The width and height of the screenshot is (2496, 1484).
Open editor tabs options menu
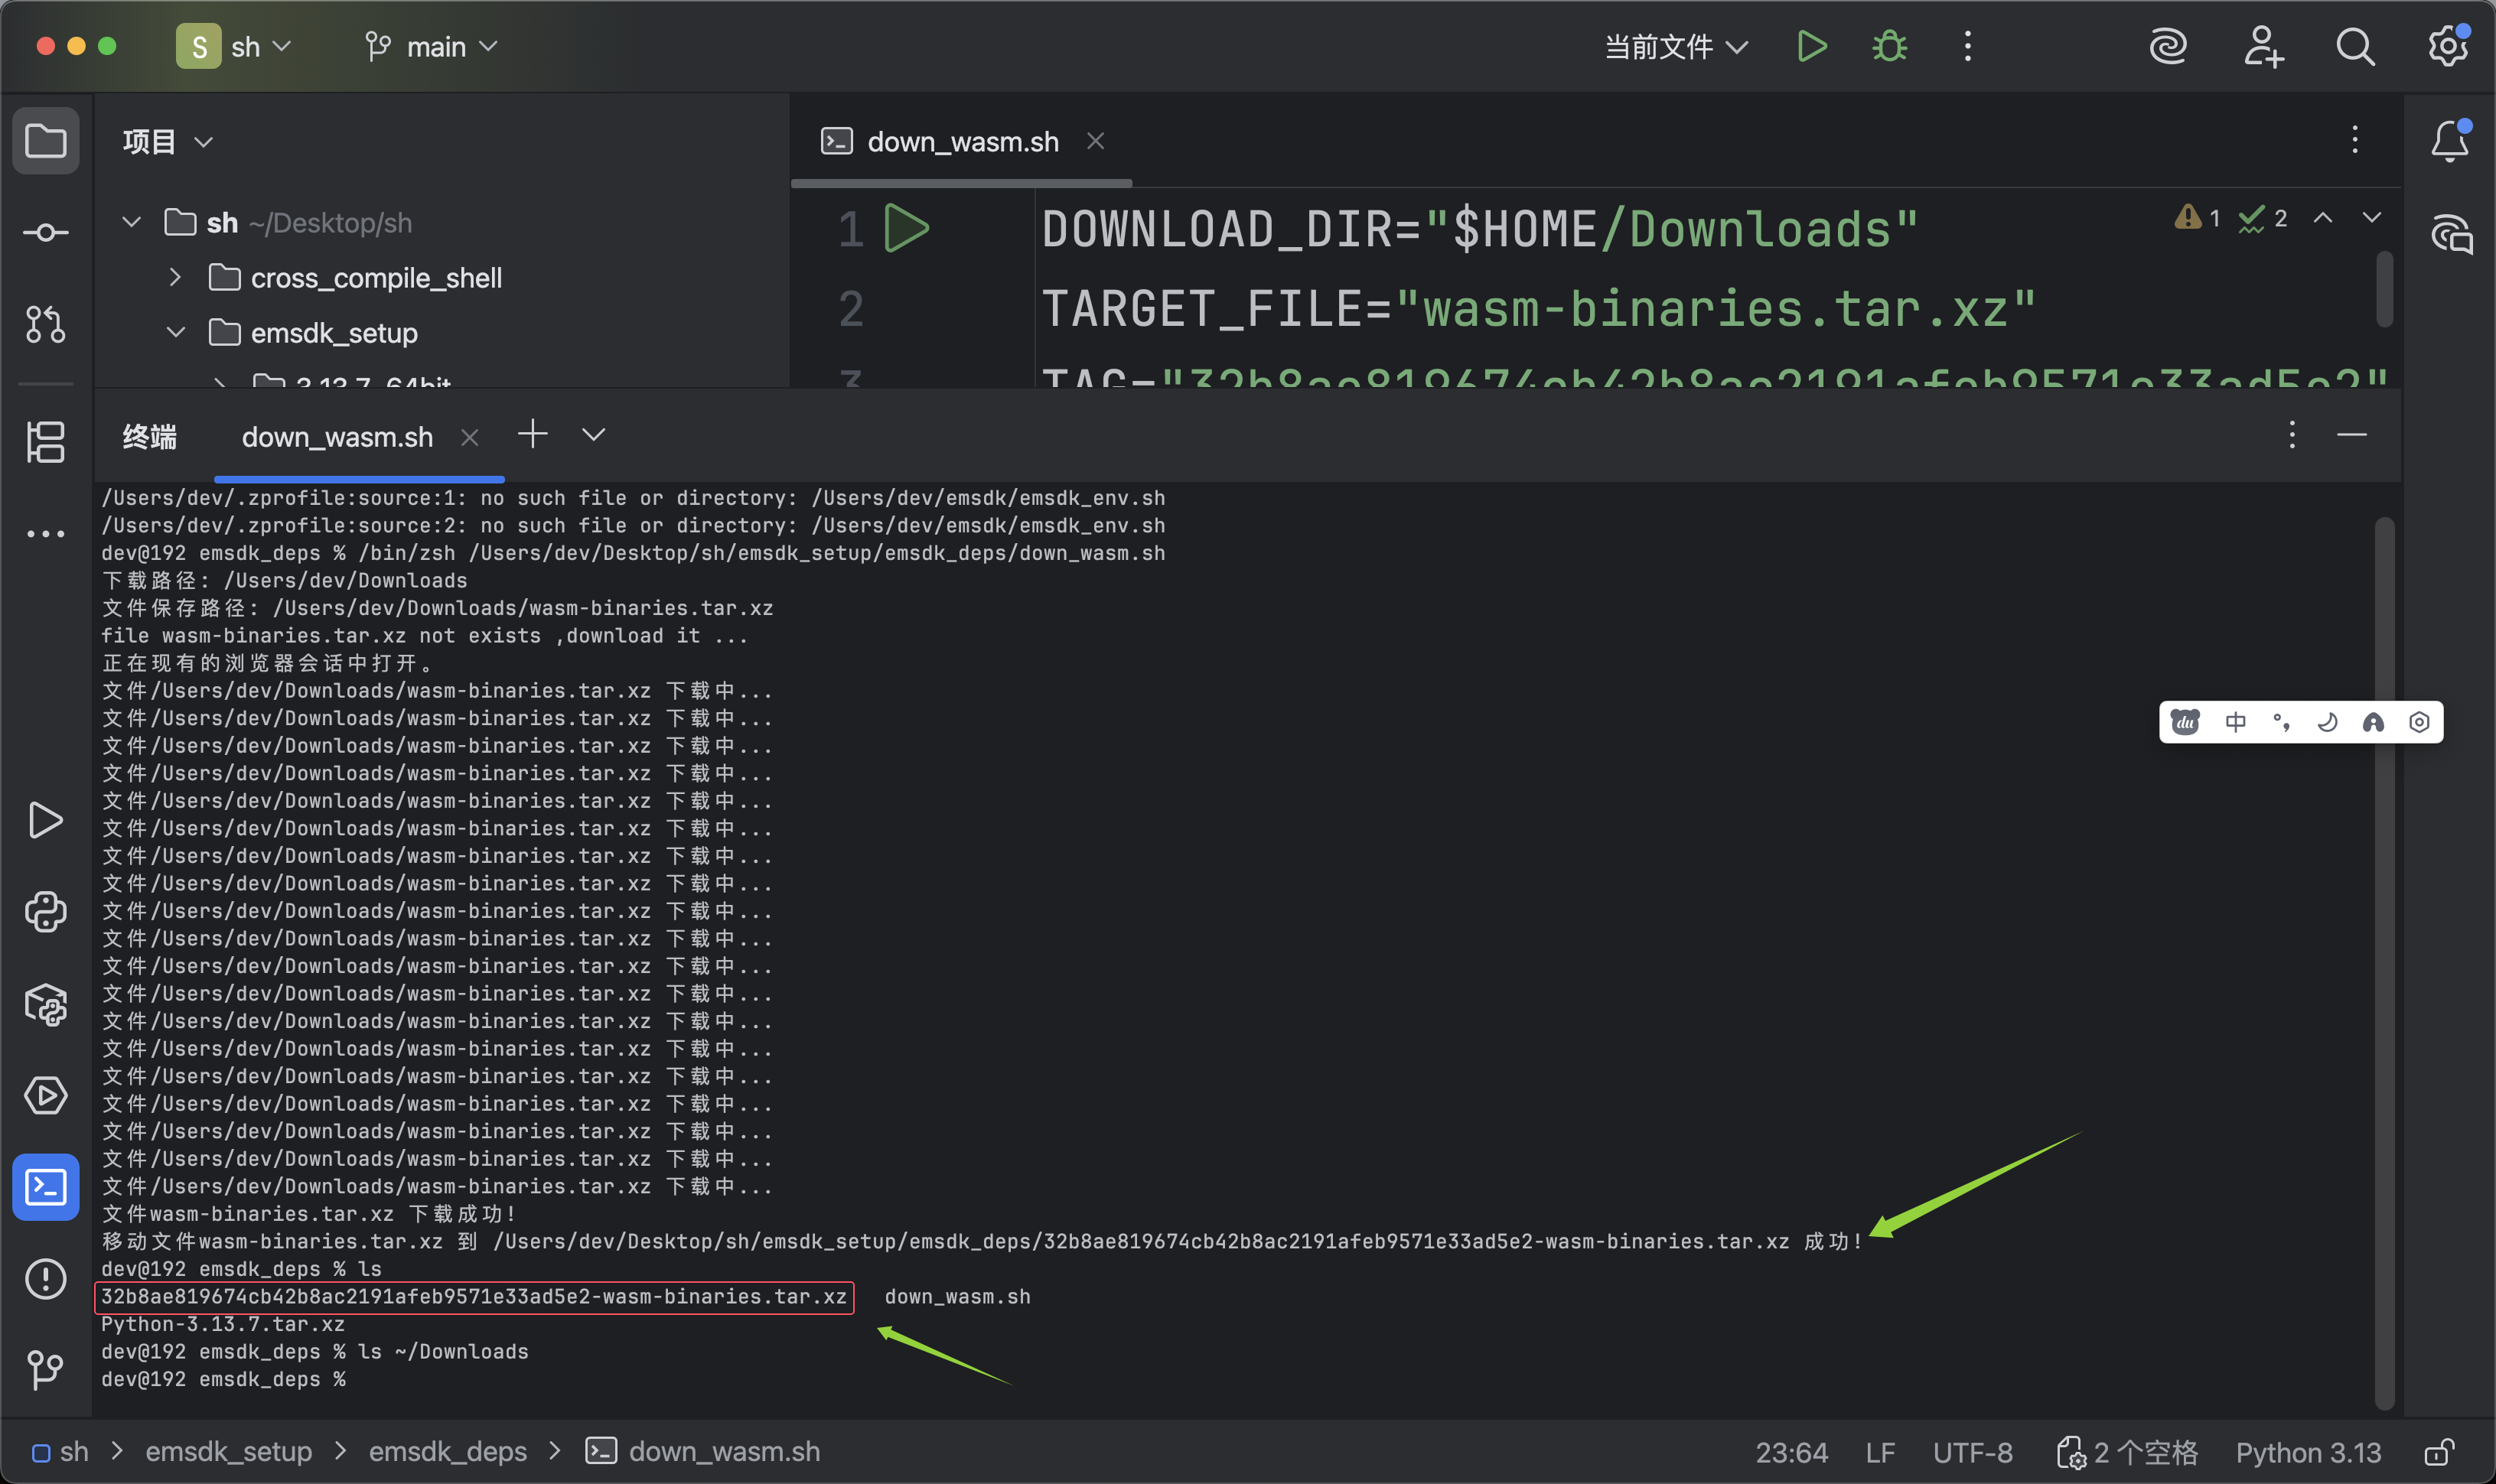point(2355,140)
